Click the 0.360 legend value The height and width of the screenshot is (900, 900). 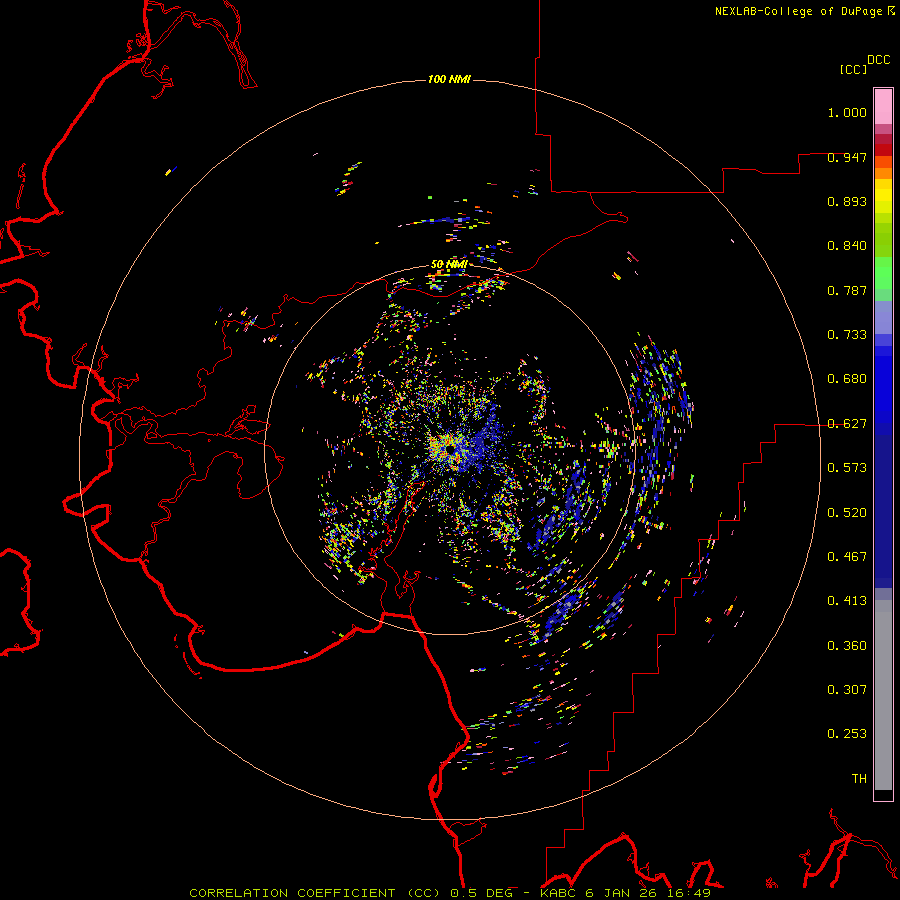847,646
